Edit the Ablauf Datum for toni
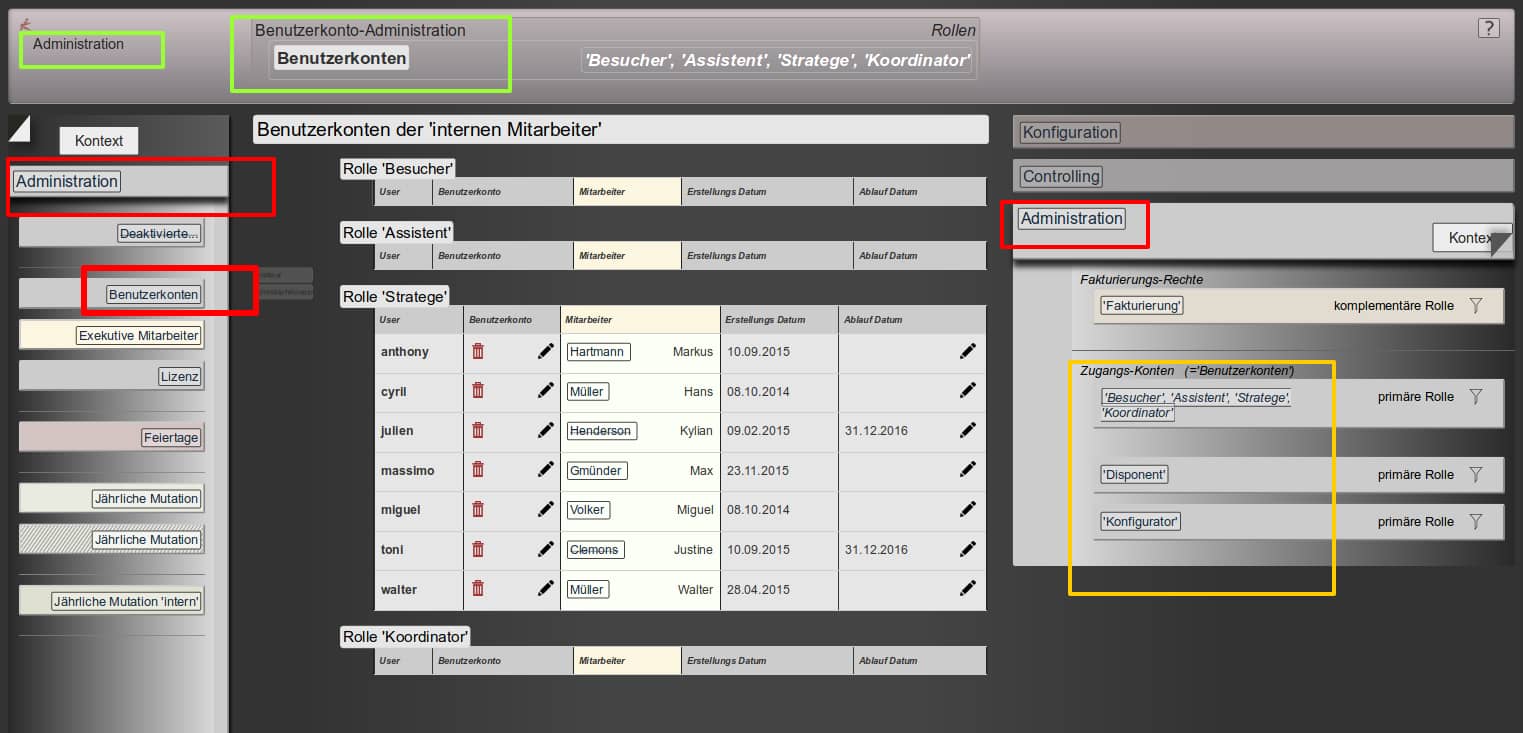This screenshot has height=733, width=1523. [967, 549]
